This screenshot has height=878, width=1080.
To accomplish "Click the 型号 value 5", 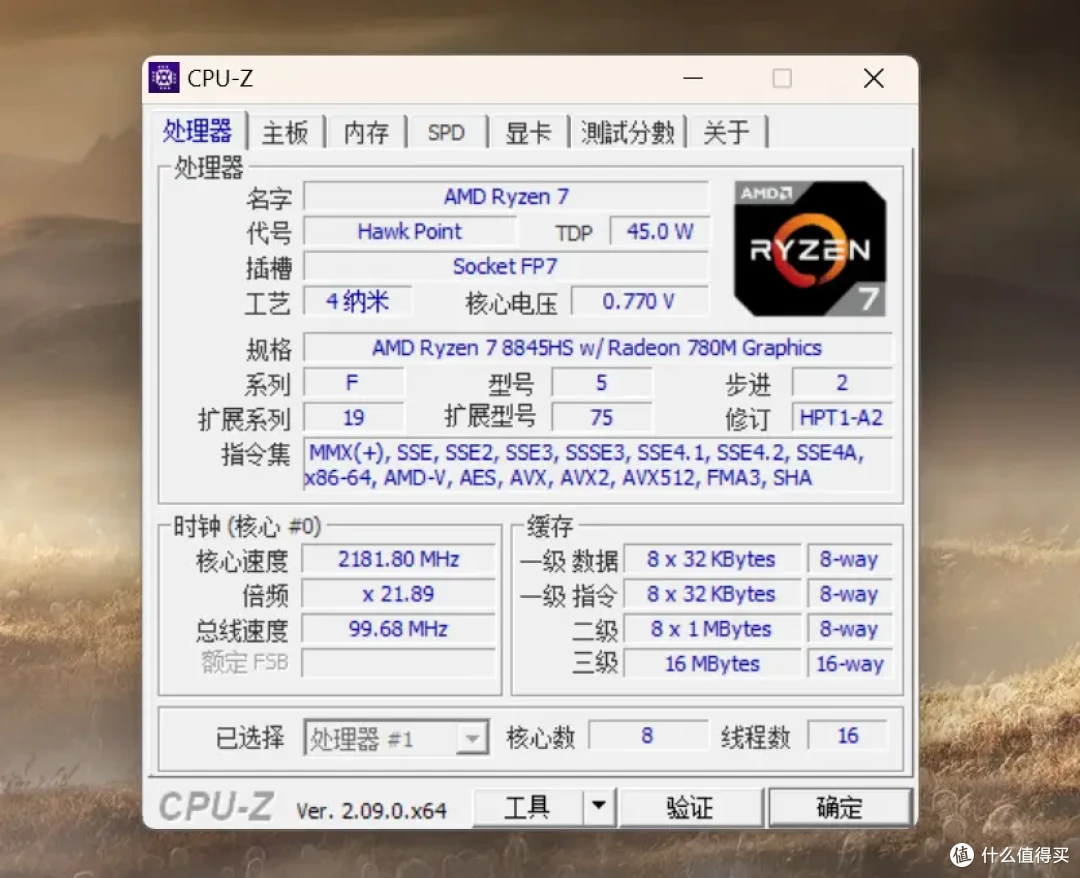I will point(601,383).
